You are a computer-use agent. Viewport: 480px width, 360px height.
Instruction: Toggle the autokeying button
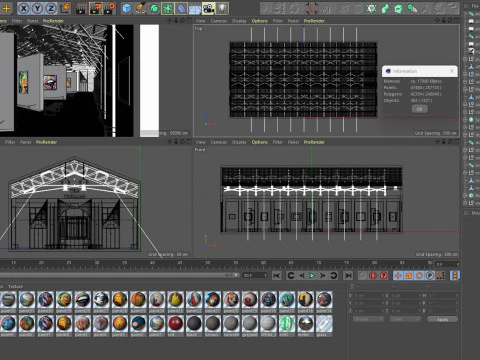tap(384, 275)
